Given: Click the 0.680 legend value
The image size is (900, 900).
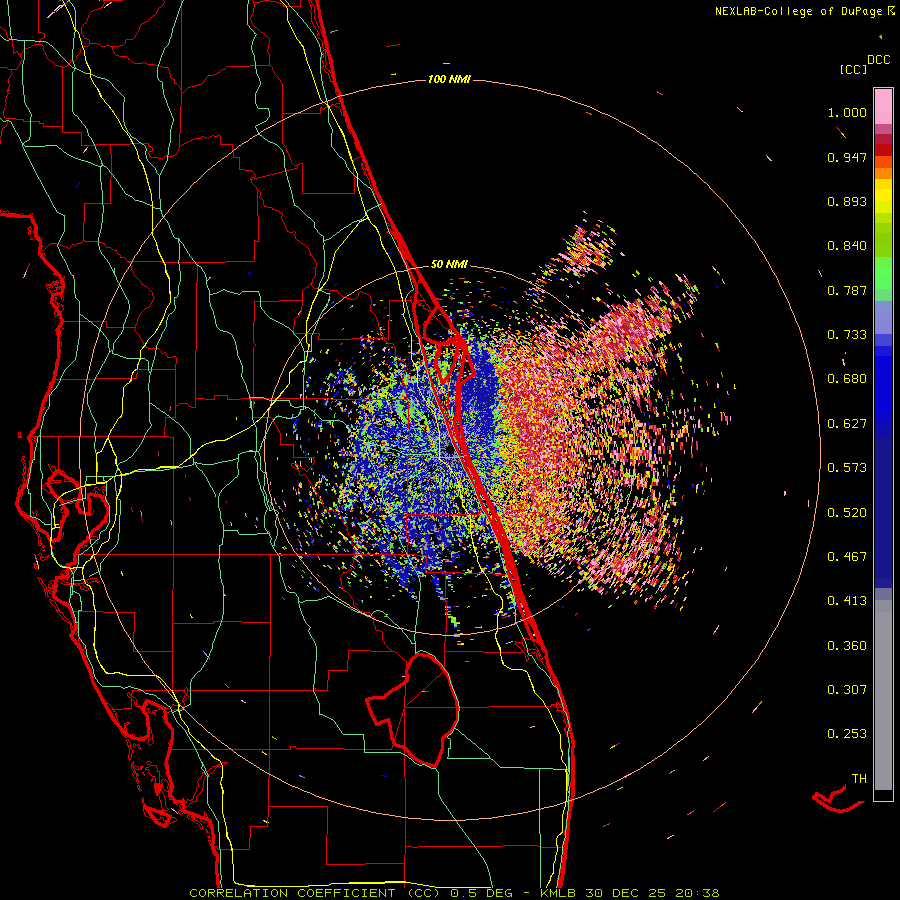Looking at the screenshot, I should (x=847, y=379).
